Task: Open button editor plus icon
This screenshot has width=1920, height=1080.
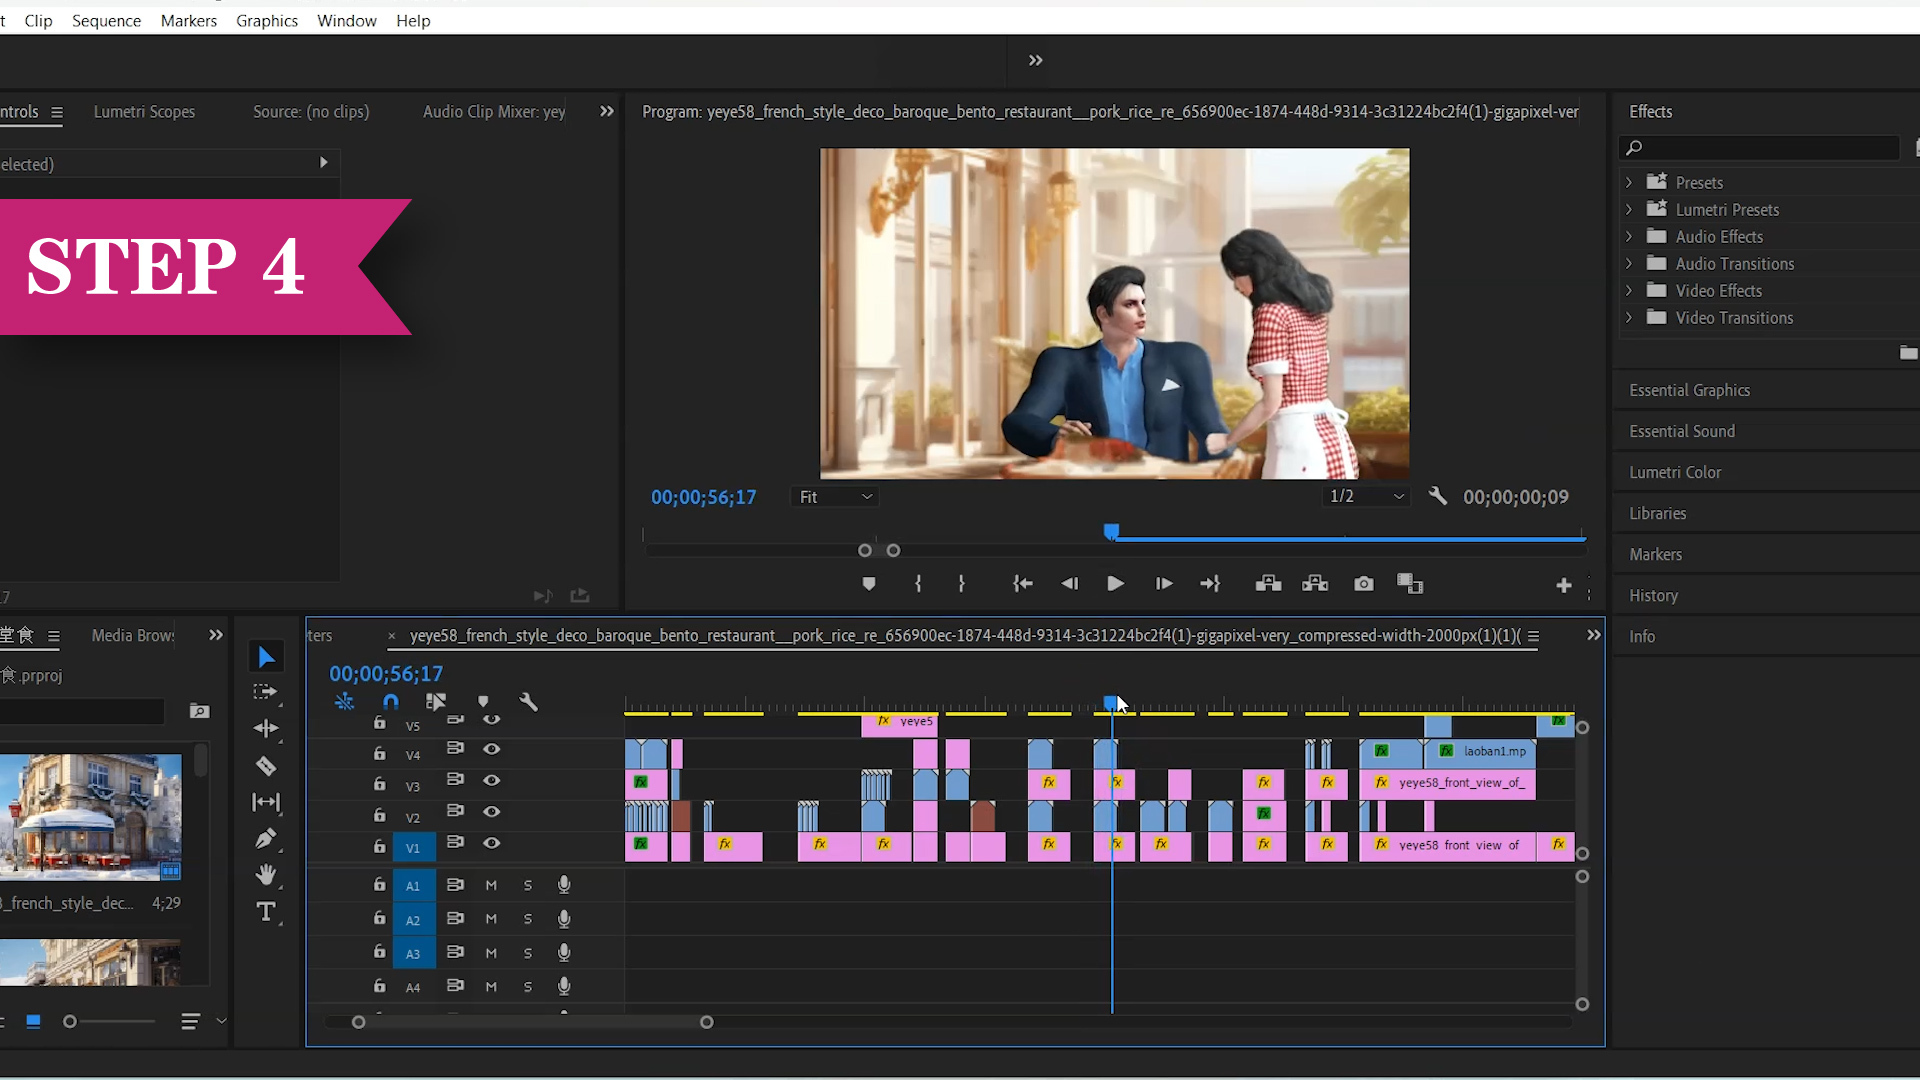Action: click(x=1564, y=586)
